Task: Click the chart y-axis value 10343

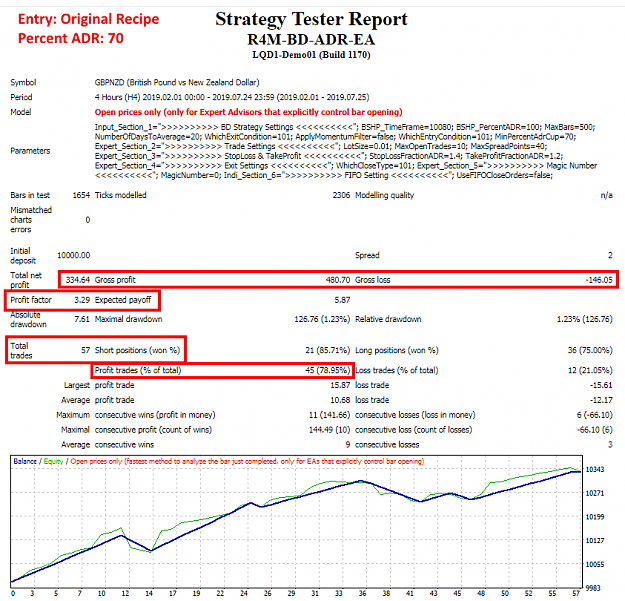Action: point(594,469)
